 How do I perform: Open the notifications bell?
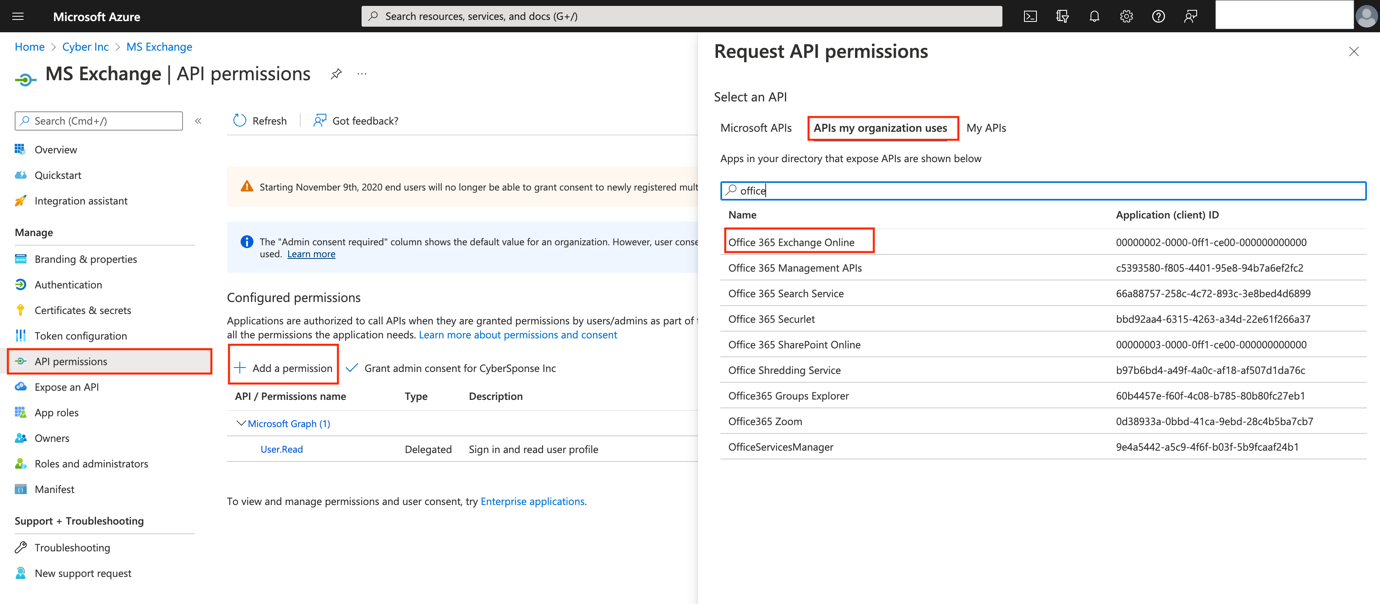1094,16
